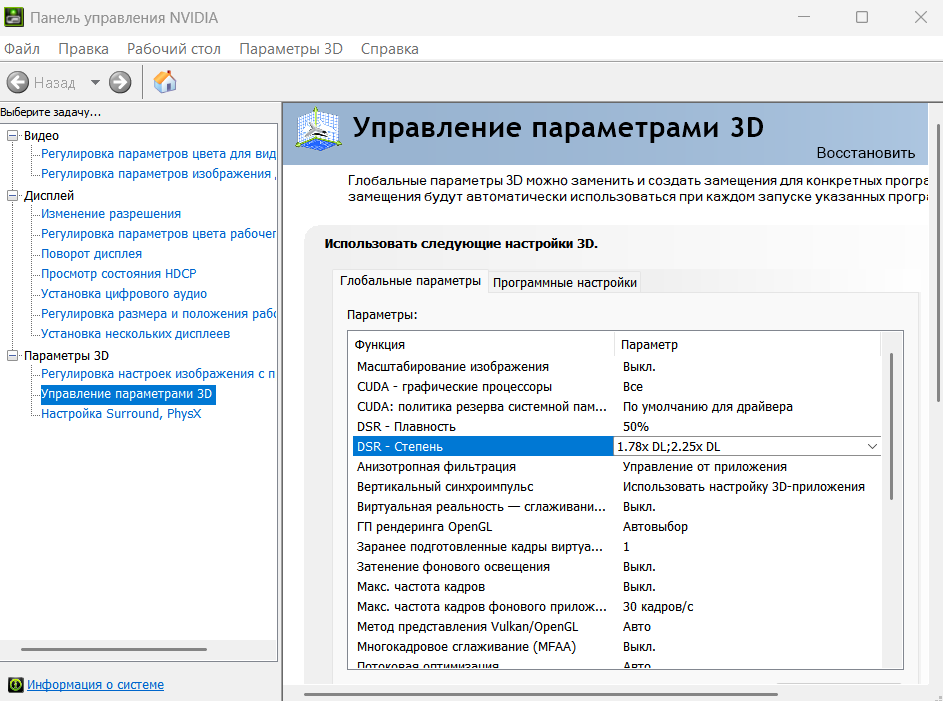The height and width of the screenshot is (701, 943).
Task: Open the Информация о системе link
Action: (95, 685)
